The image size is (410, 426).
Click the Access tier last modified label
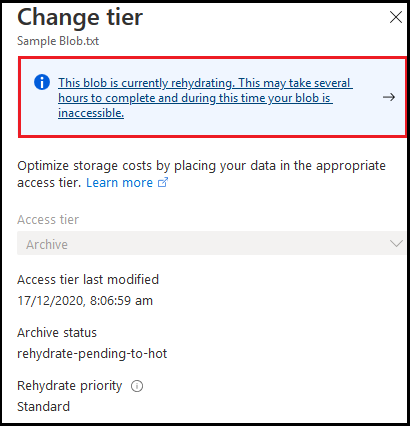tap(88, 279)
